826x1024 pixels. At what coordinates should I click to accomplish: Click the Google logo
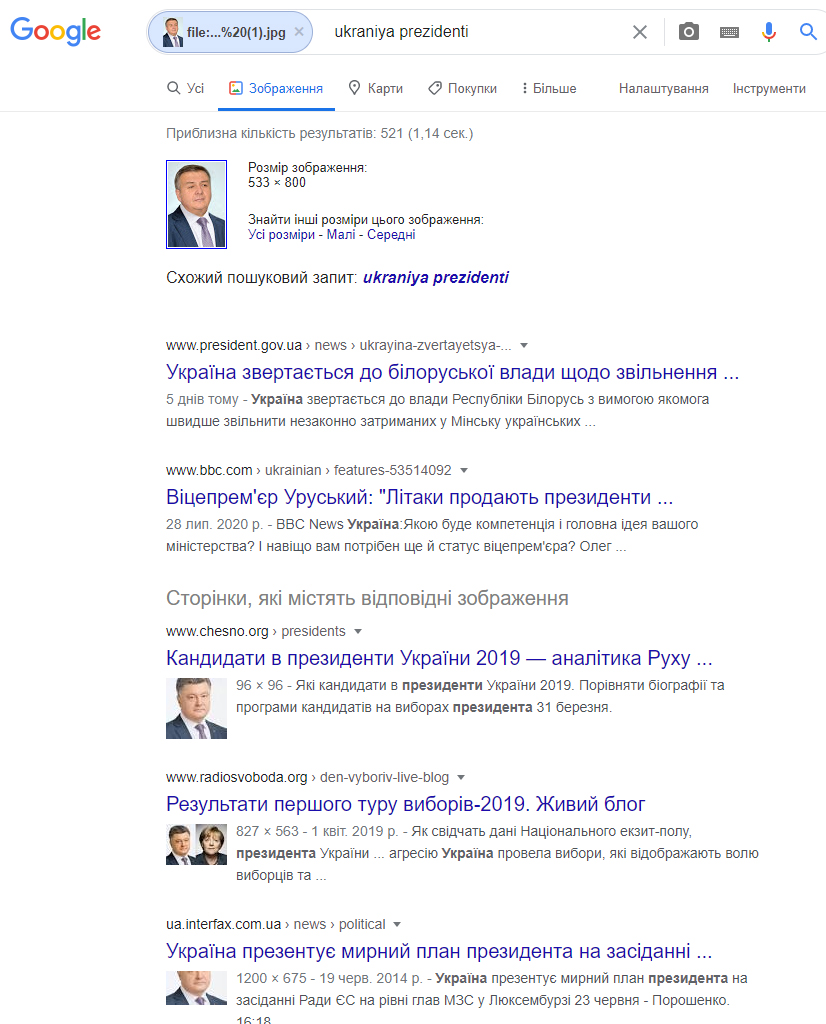click(56, 31)
